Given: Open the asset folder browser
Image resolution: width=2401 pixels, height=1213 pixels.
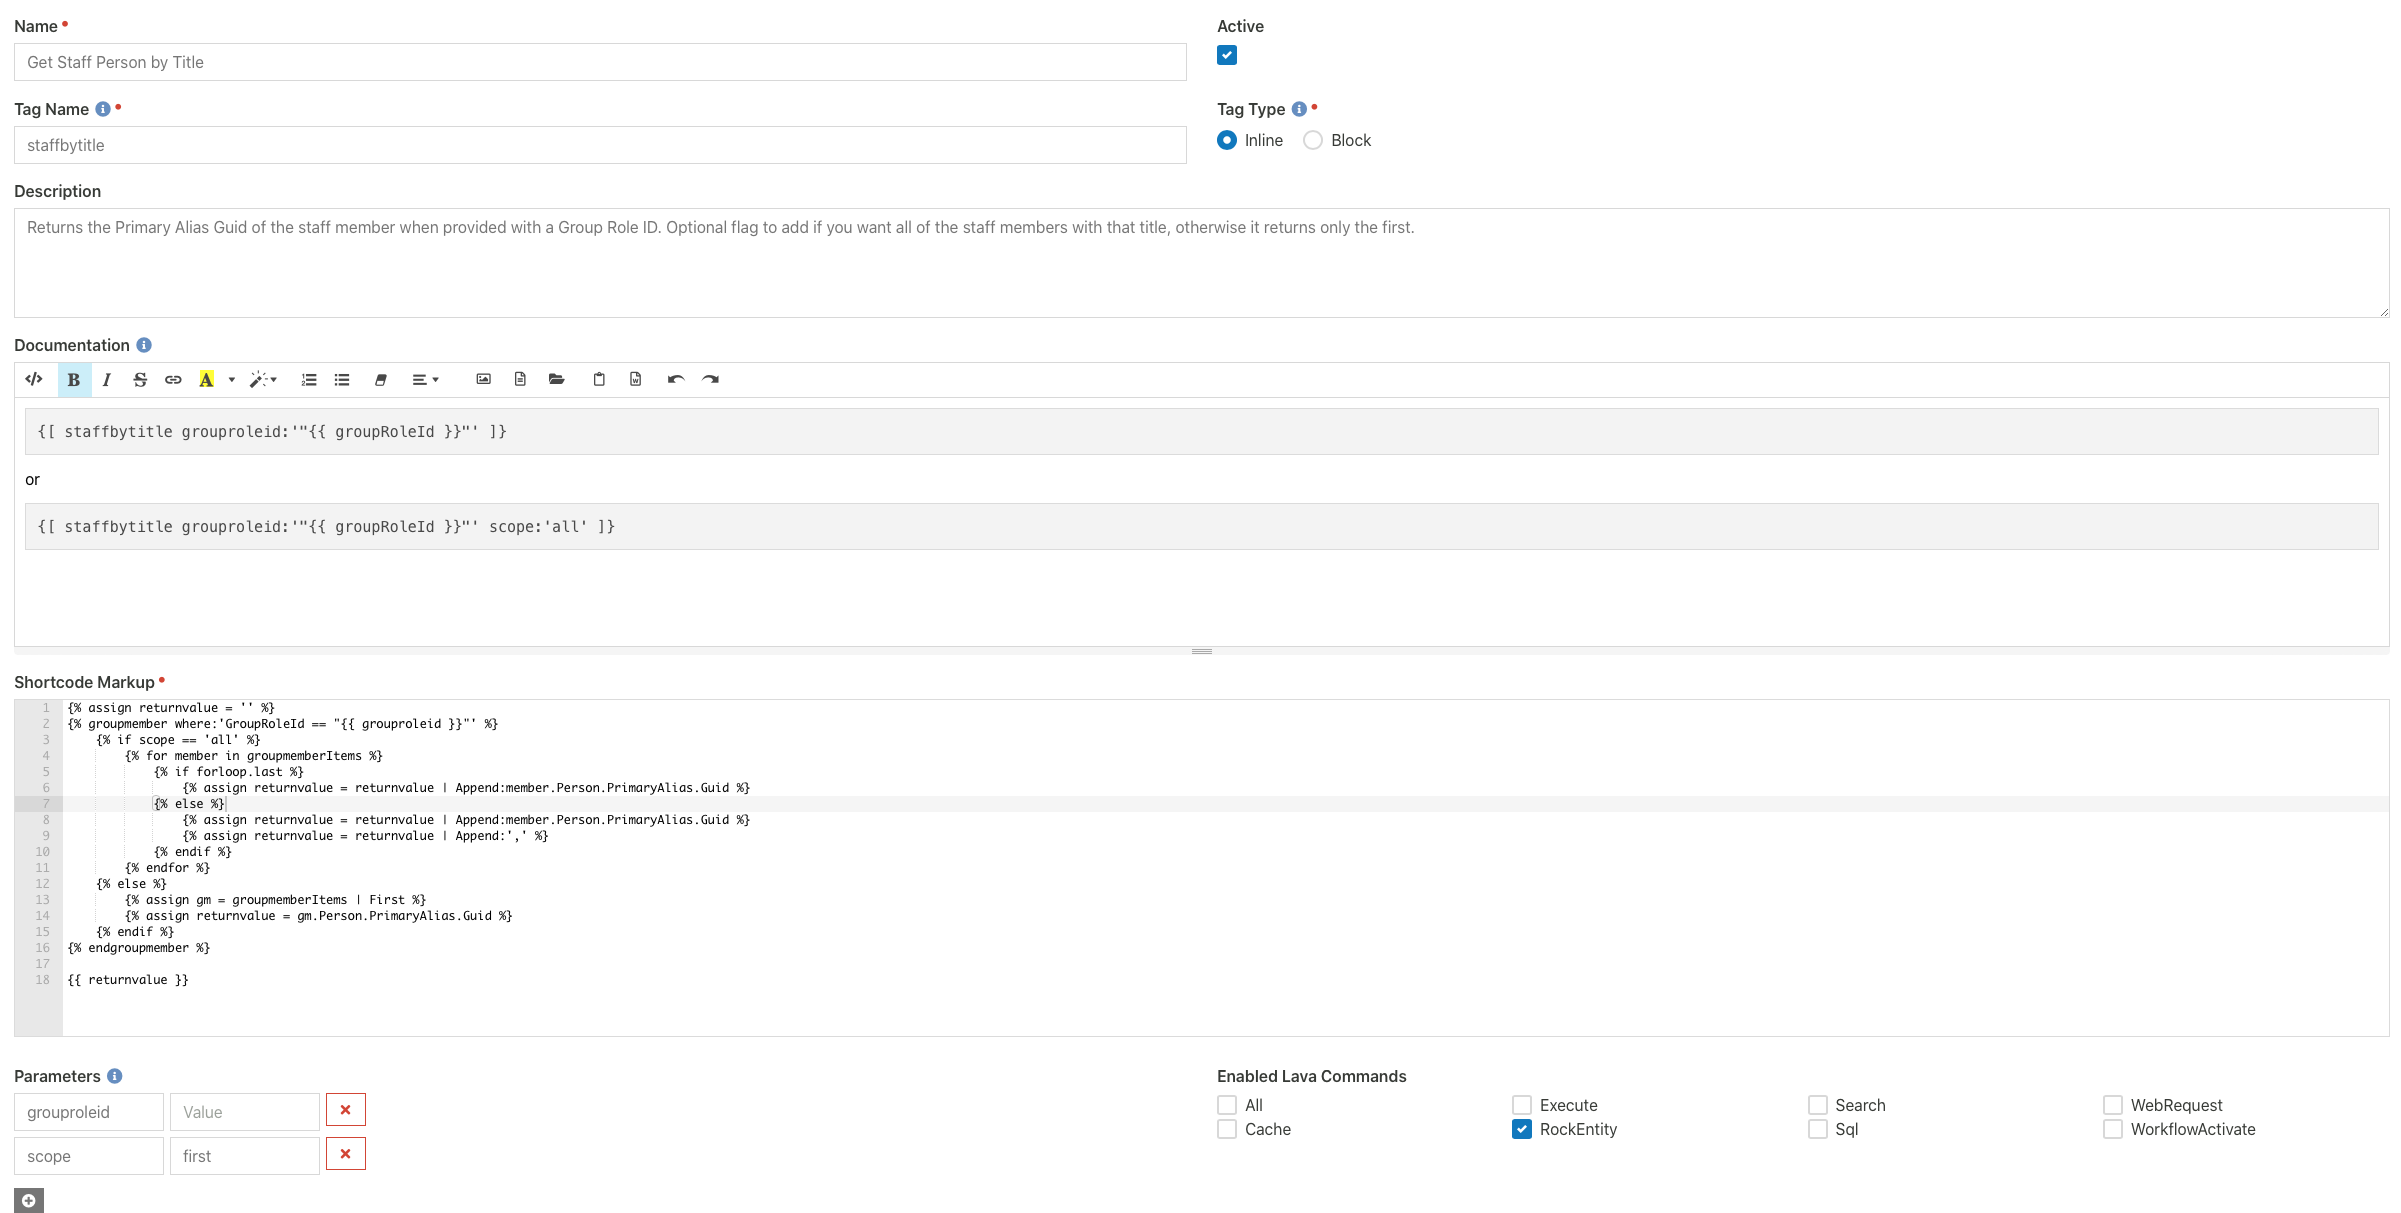Looking at the screenshot, I should coord(557,379).
